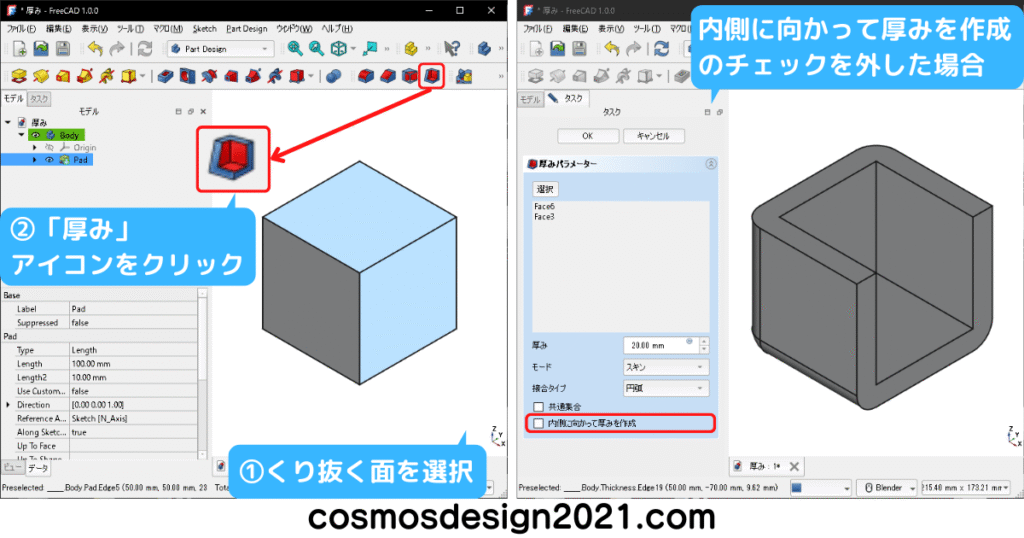Click the isometric view cube icon in left window
This screenshot has height=538, width=1024.
click(x=338, y=48)
